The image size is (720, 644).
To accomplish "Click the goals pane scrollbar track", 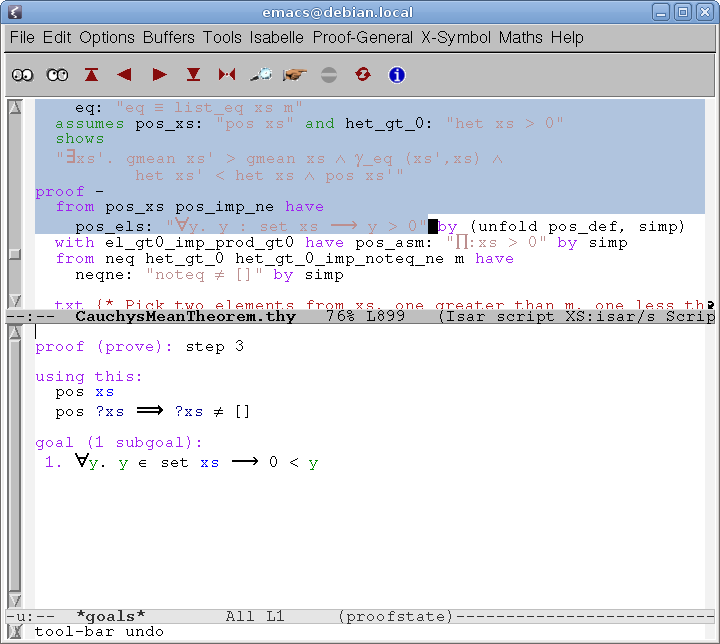I will click(x=14, y=480).
